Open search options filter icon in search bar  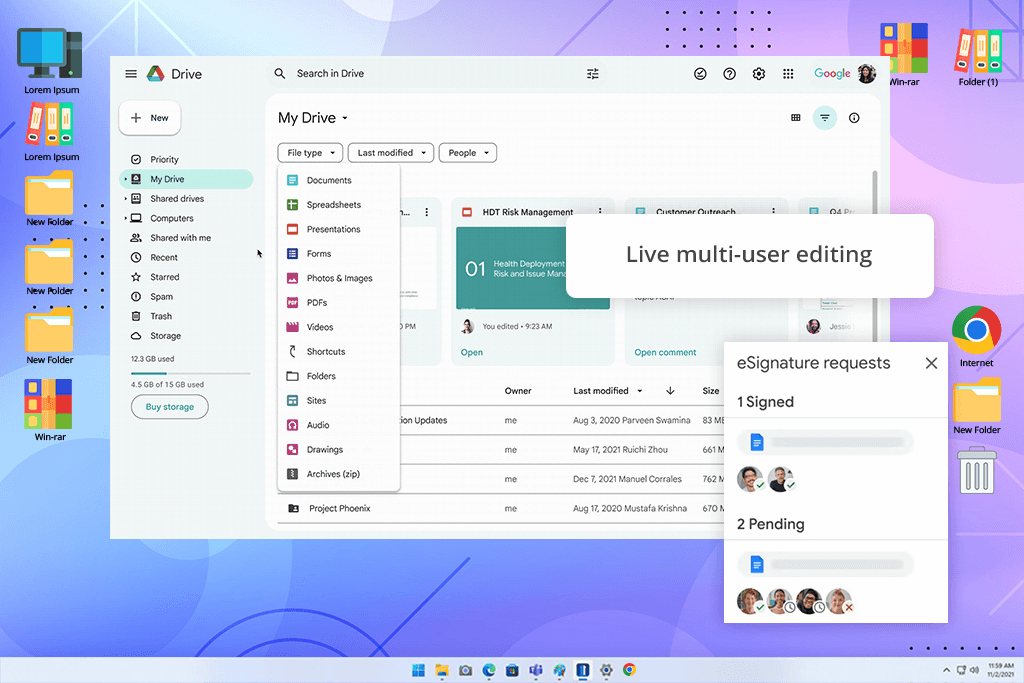(x=592, y=74)
